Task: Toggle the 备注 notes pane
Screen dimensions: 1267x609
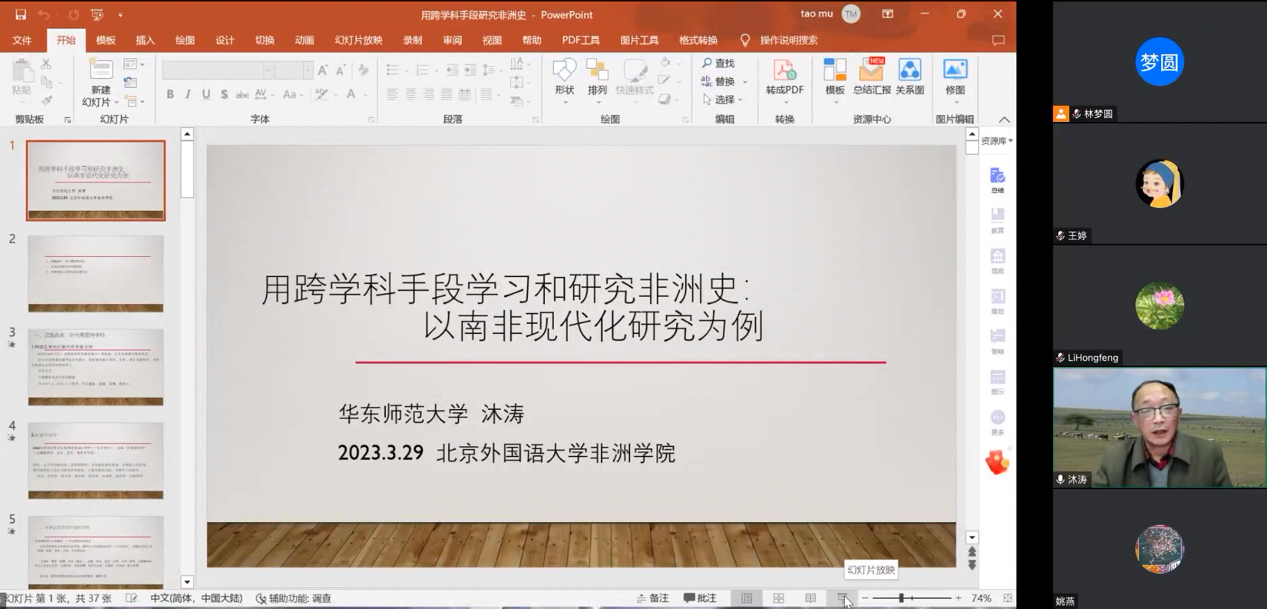Action: tap(652, 598)
